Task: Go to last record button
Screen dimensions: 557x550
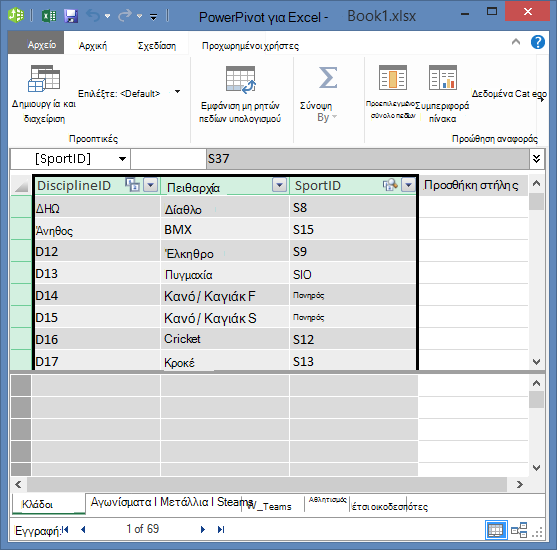Action: pyautogui.click(x=221, y=530)
